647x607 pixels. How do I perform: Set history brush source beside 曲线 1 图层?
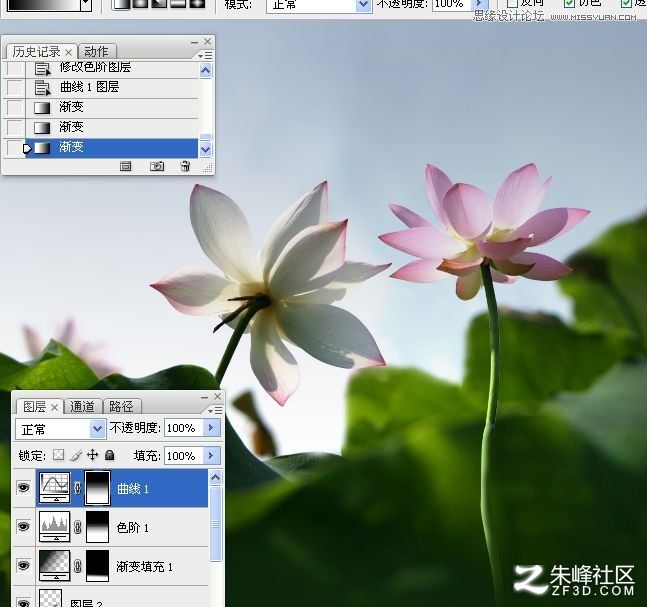[x=15, y=87]
